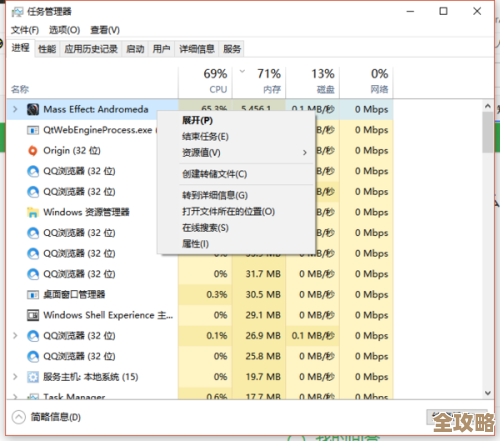This screenshot has height=441, width=500.
Task: Click the process list scrollbar up arrow
Action: click(x=488, y=106)
